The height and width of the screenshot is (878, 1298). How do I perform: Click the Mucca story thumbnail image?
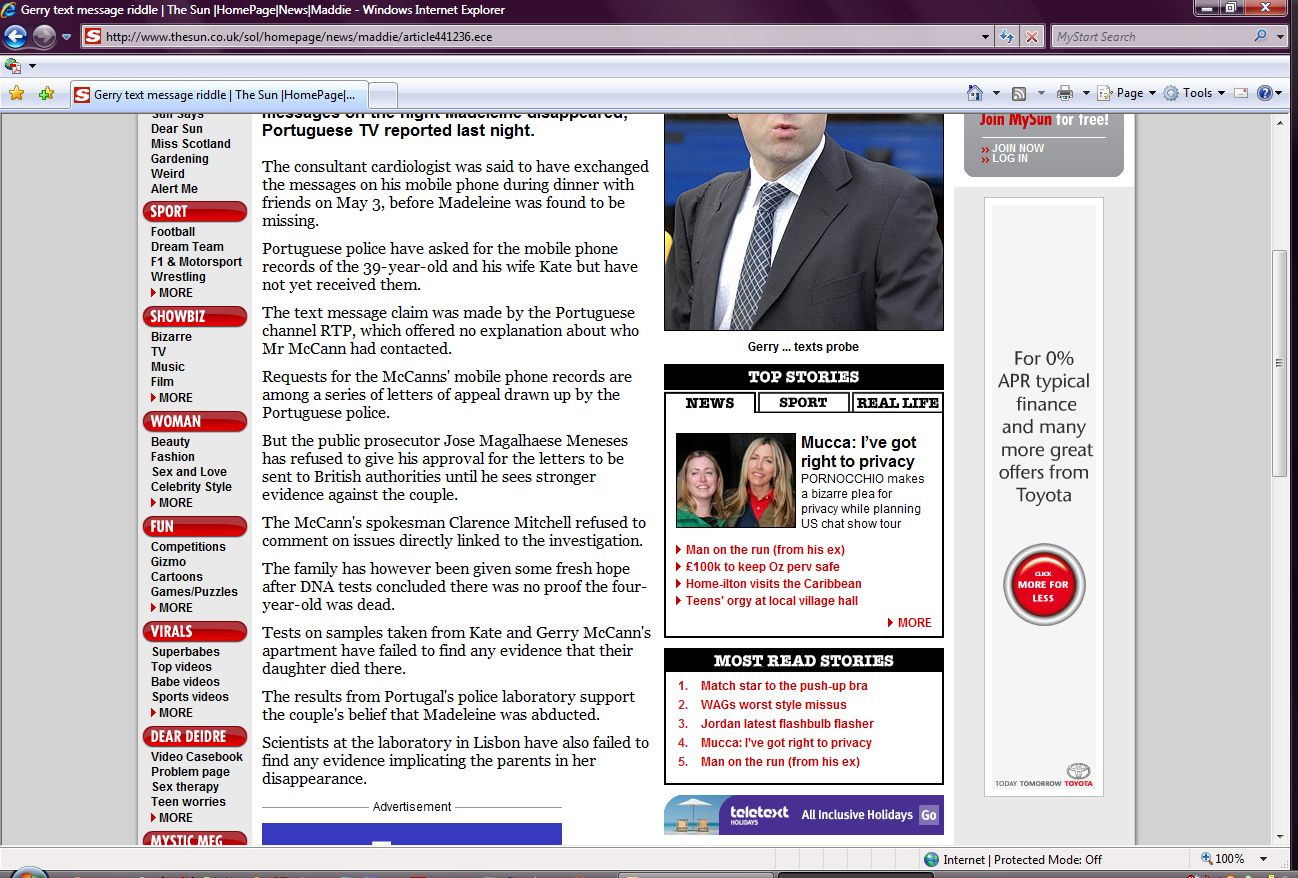click(x=735, y=480)
